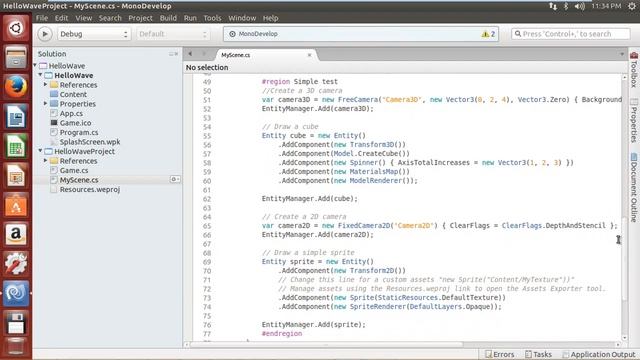Open the Bluetooth indicator menu
Image resolution: width=640 pixels, height=360 pixels.
566,6
